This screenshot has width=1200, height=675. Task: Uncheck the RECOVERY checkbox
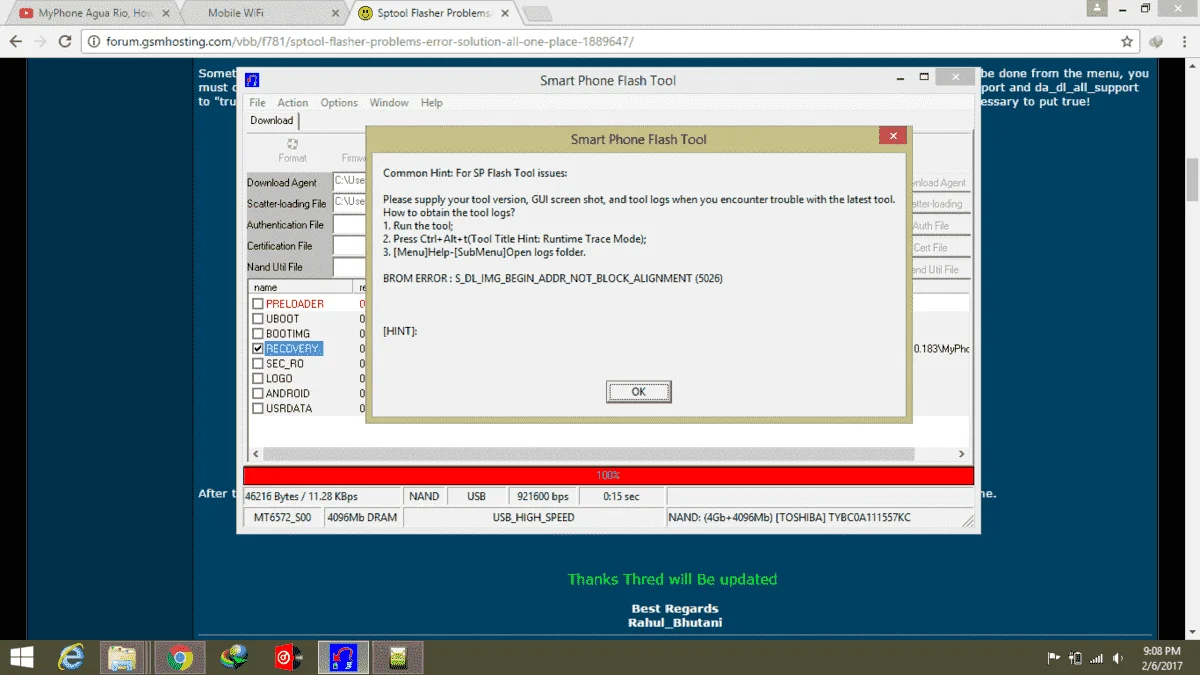[x=258, y=349]
